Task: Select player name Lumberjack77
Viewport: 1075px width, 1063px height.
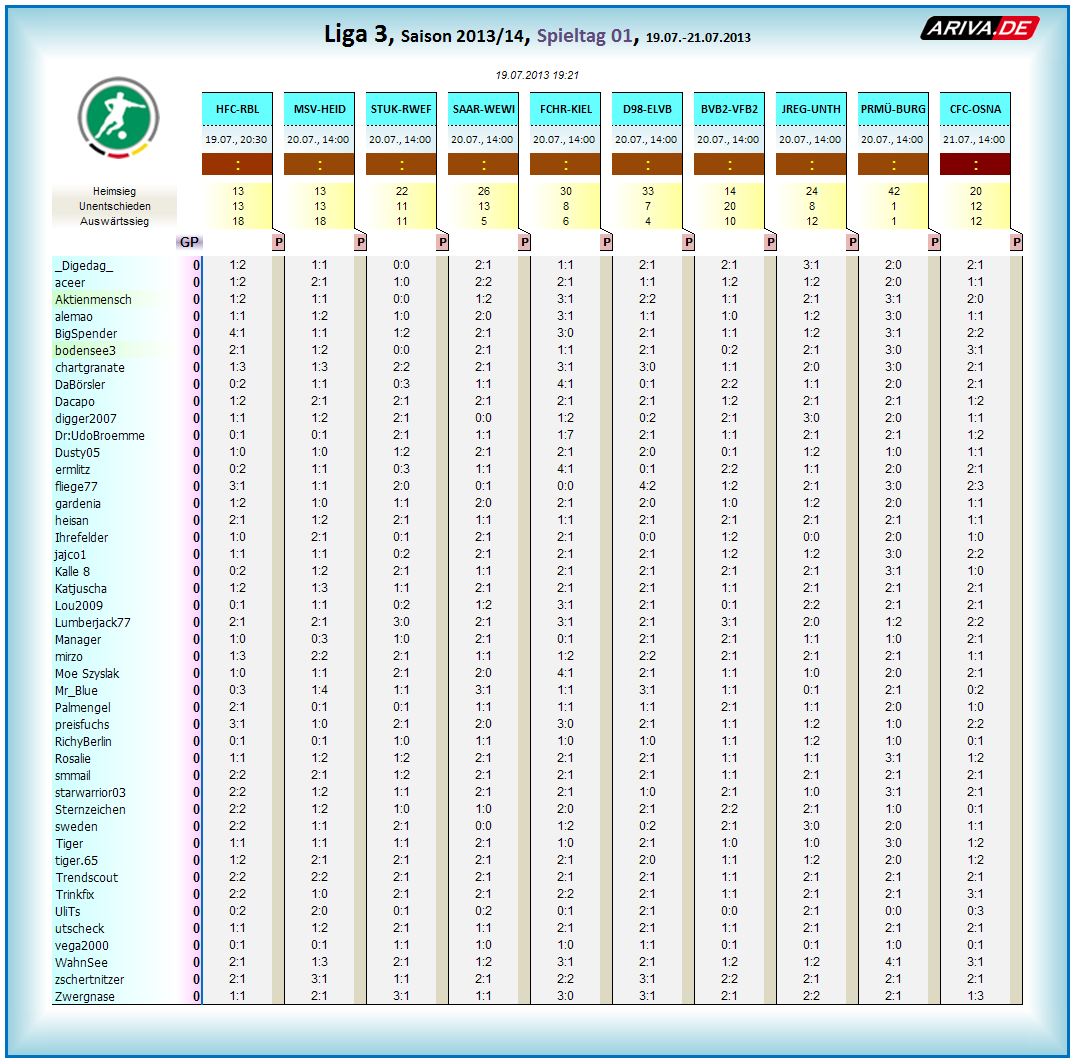Action: pyautogui.click(x=93, y=623)
